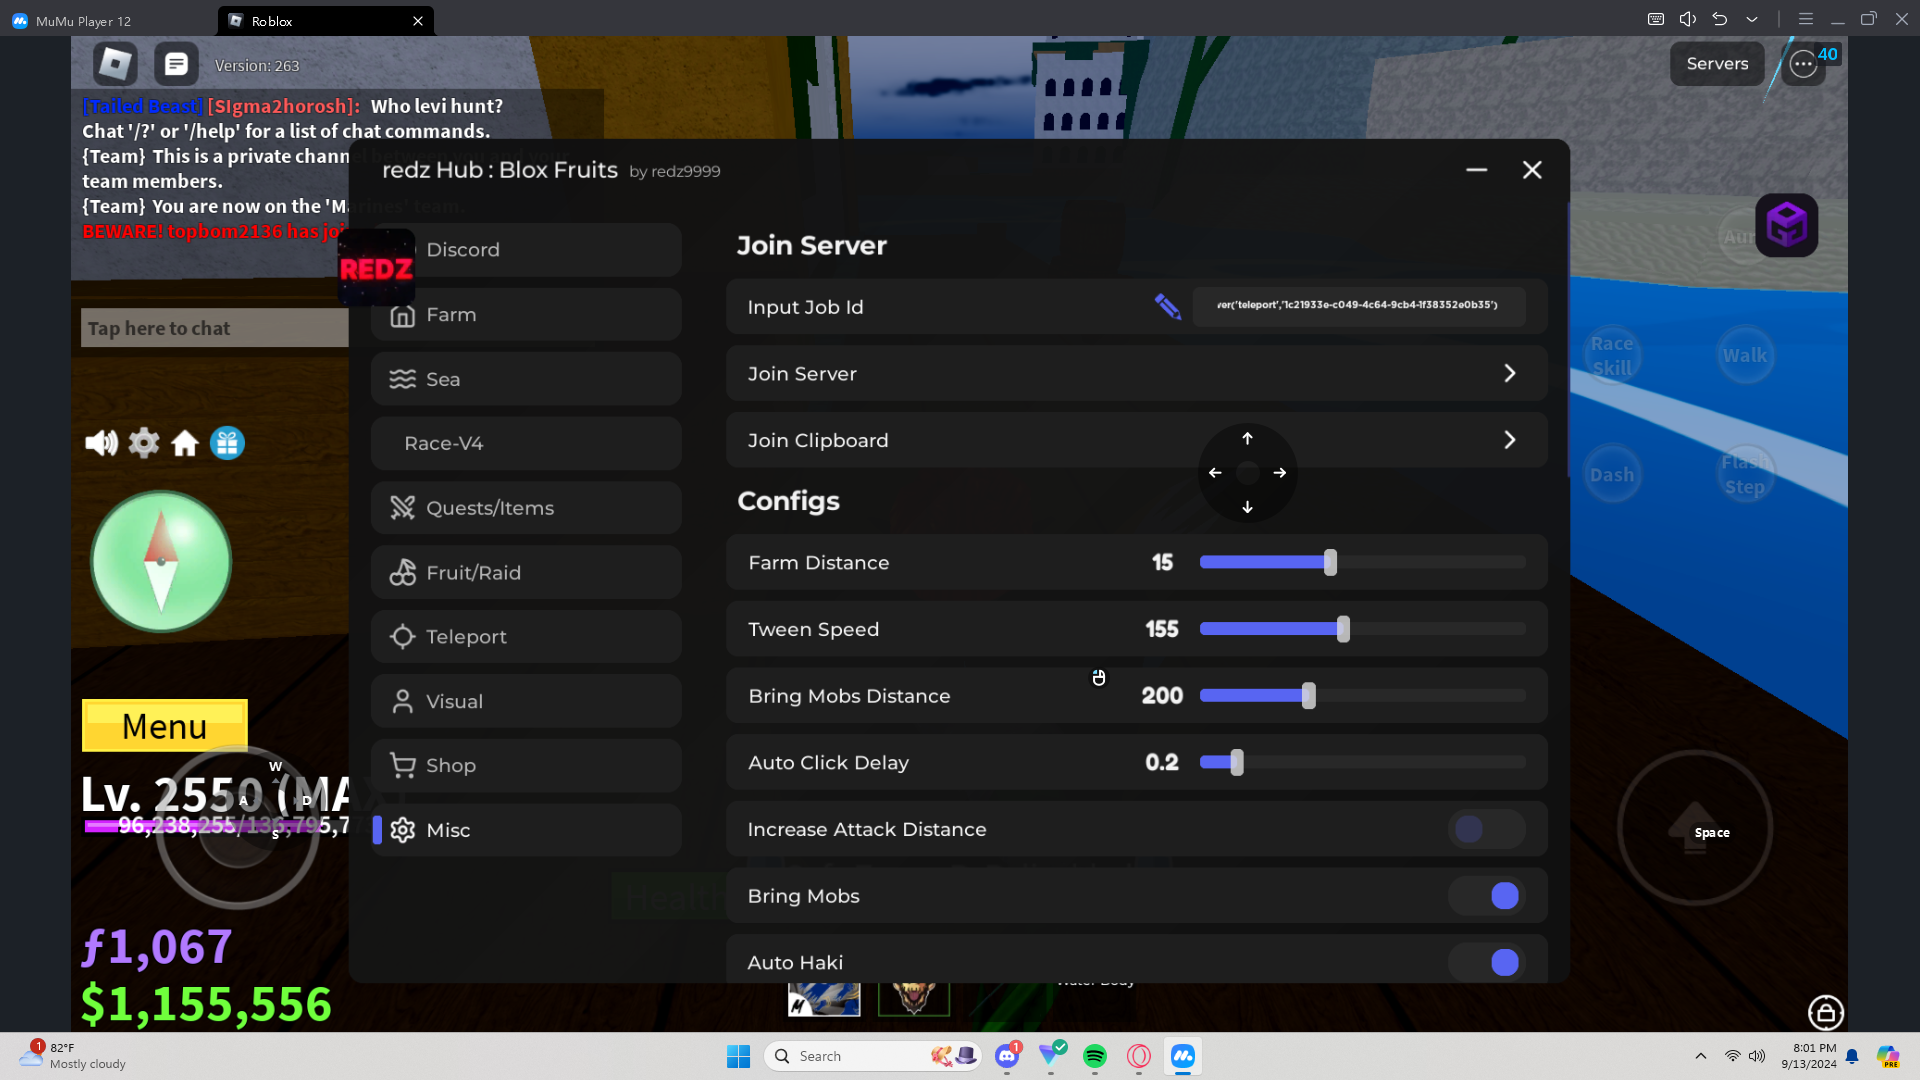1920x1080 pixels.
Task: Switch to the Farm tab
Action: pyautogui.click(x=526, y=315)
